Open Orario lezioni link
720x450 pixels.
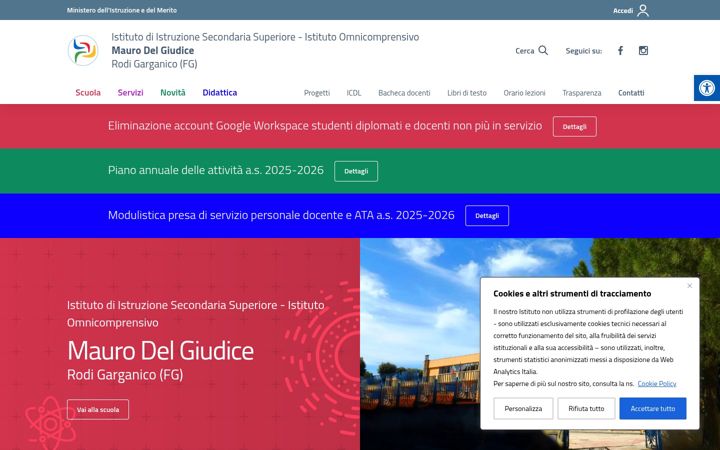point(524,93)
